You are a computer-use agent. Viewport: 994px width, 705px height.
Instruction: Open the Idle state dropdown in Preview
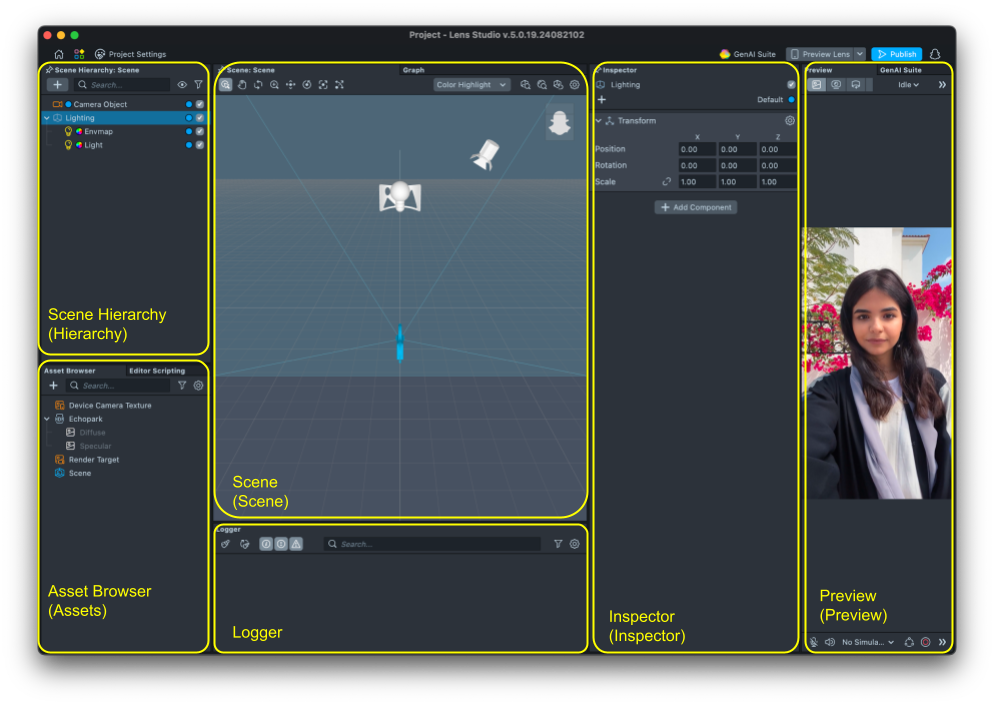(x=908, y=85)
